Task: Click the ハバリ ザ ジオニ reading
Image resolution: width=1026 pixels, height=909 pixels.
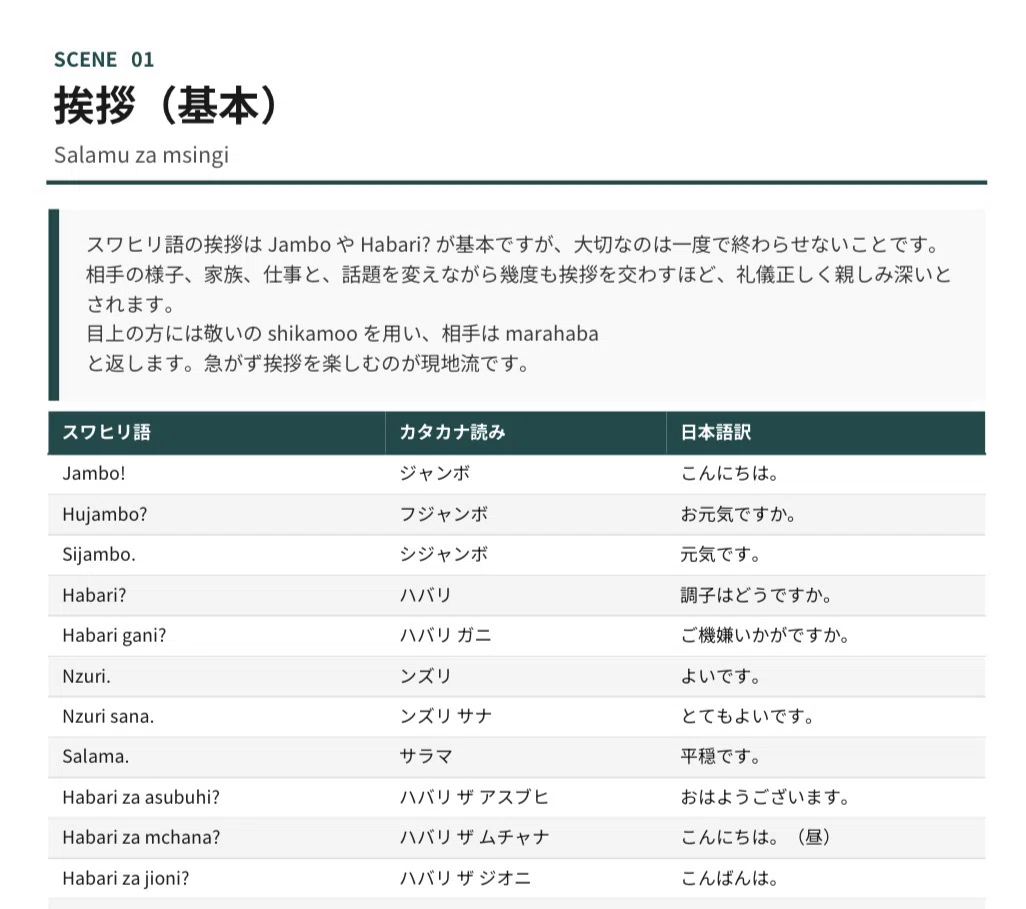Action: tap(465, 878)
